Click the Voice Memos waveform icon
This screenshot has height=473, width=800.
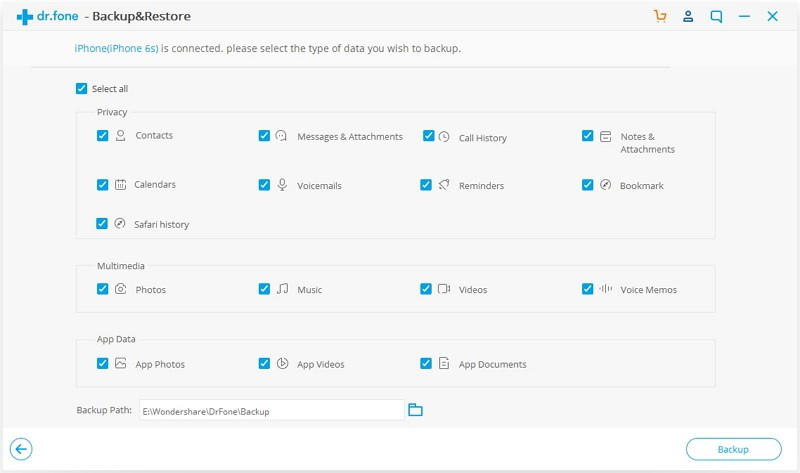(605, 289)
